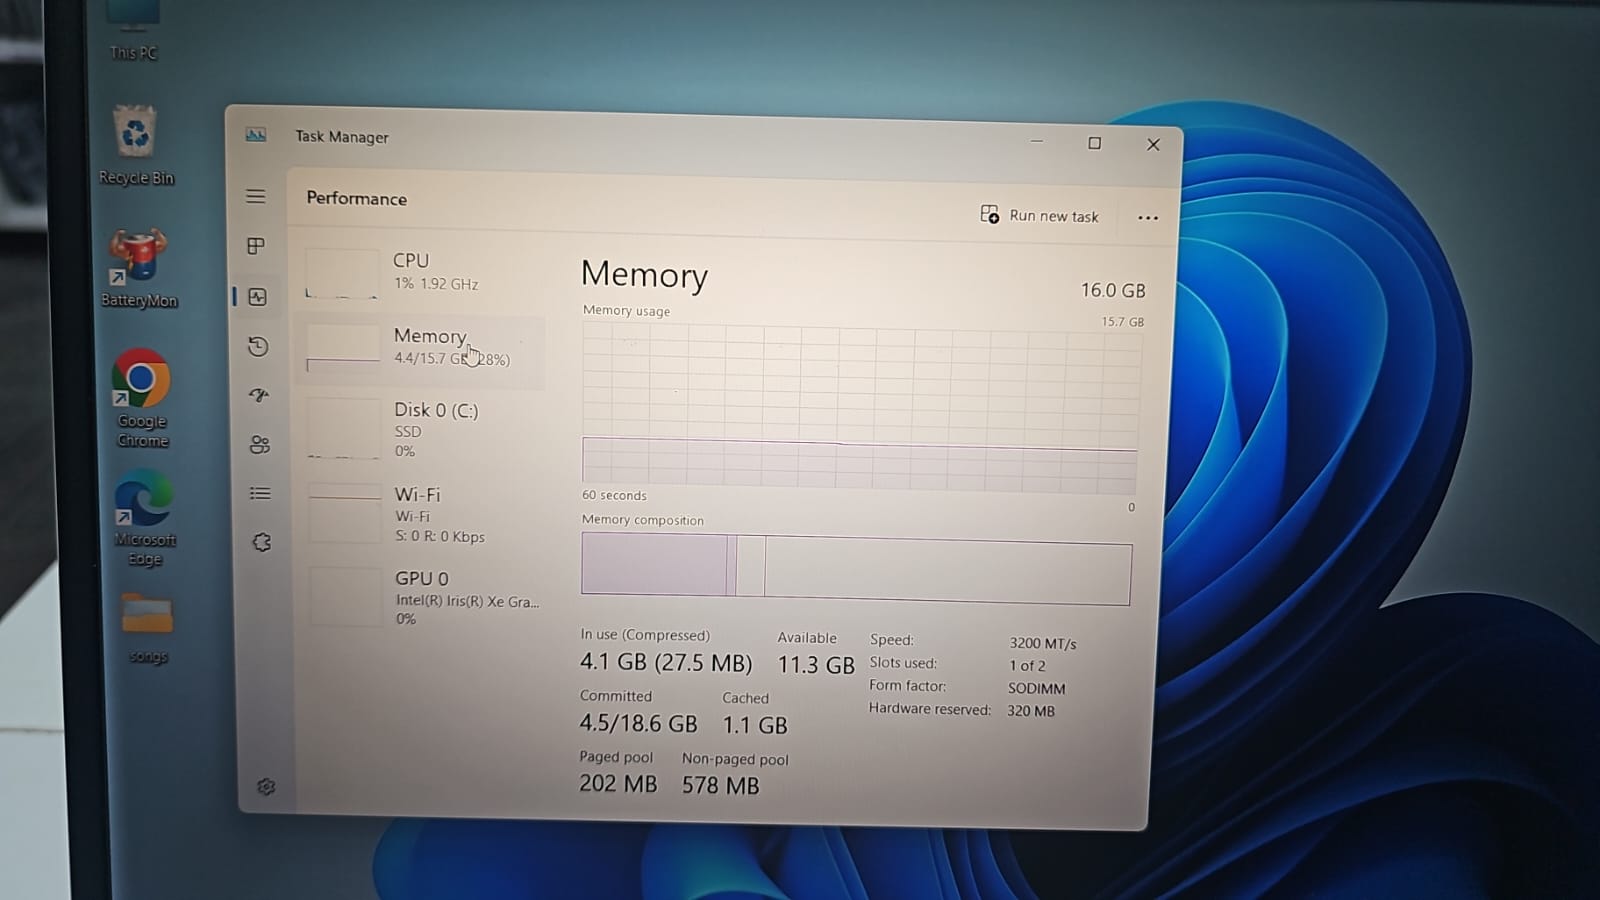Go to the Users page icon
This screenshot has height=900, width=1600.
tap(260, 444)
